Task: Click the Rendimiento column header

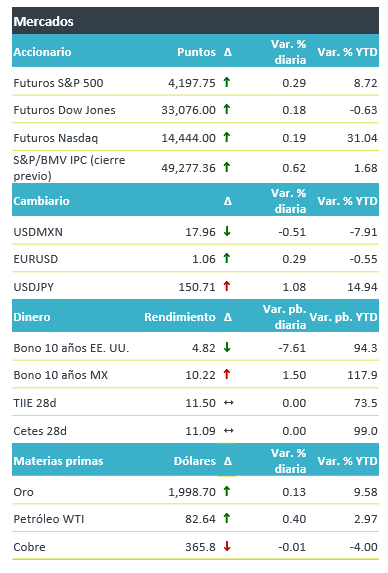Action: 180,317
